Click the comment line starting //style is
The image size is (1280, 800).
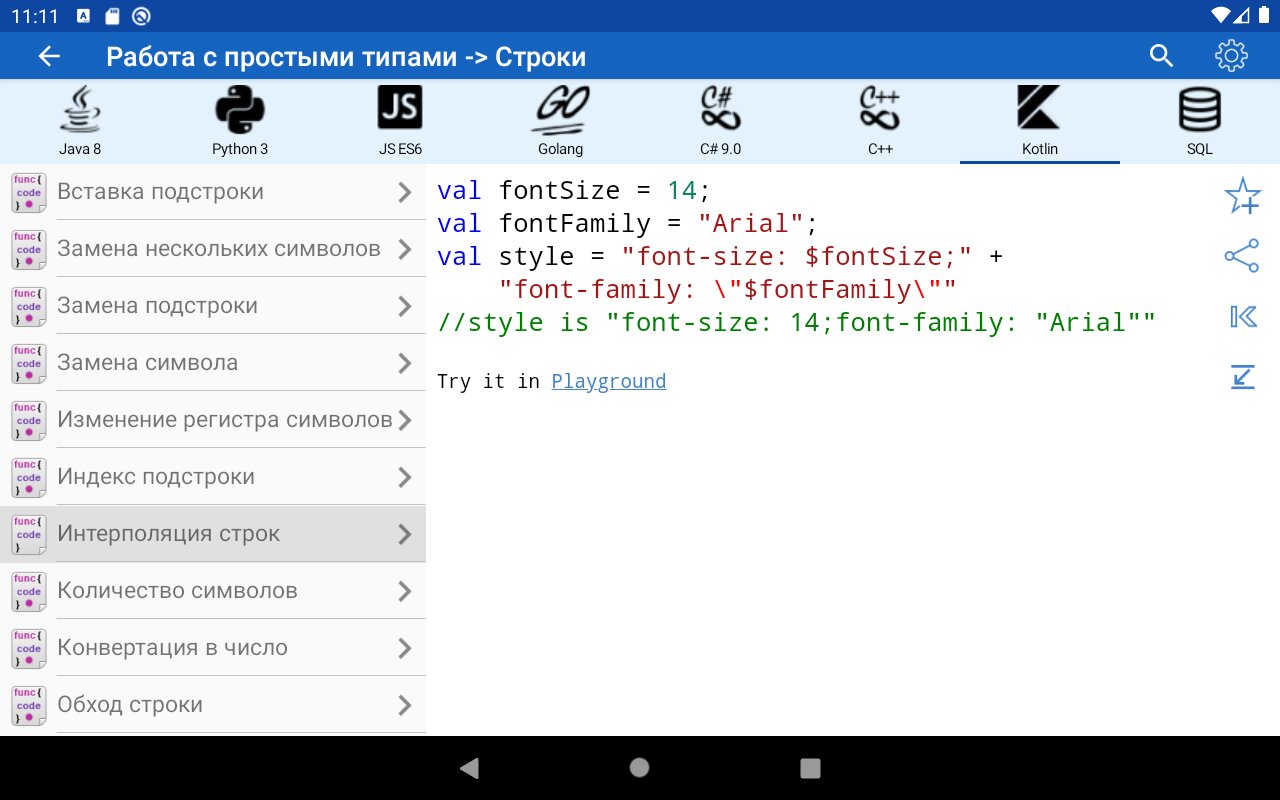click(797, 322)
